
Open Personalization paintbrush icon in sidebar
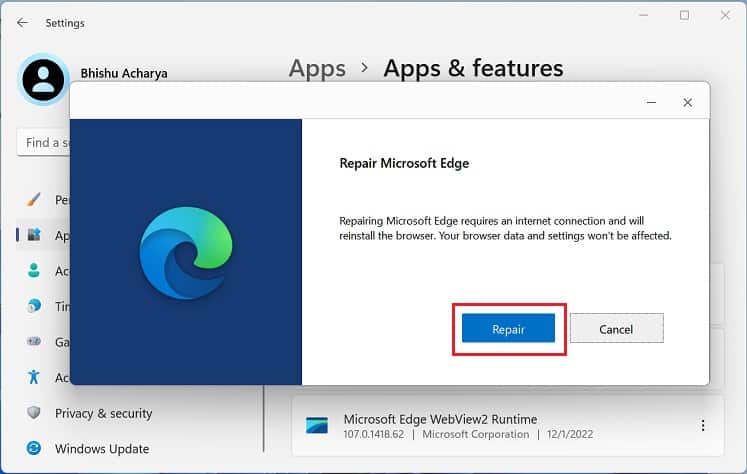(33, 199)
